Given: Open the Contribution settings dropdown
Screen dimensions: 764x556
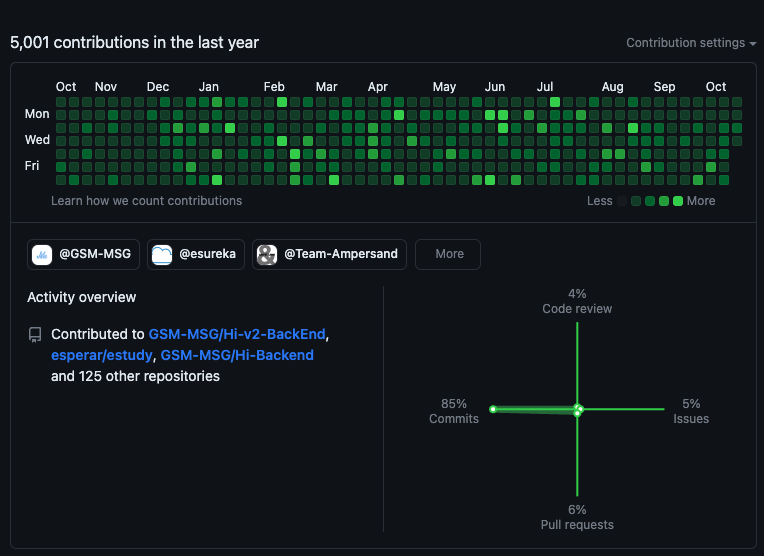Looking at the screenshot, I should tap(691, 43).
